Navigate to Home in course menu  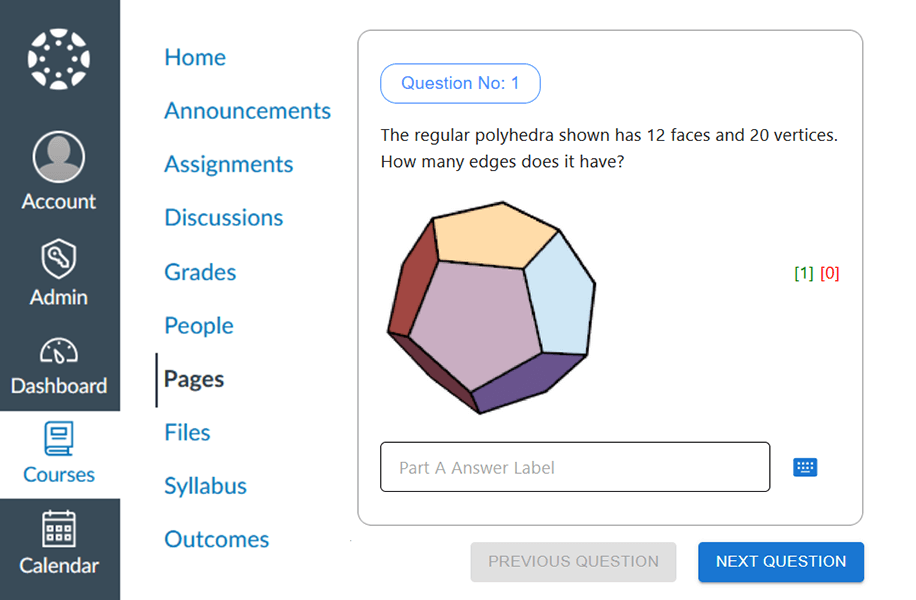pos(195,58)
